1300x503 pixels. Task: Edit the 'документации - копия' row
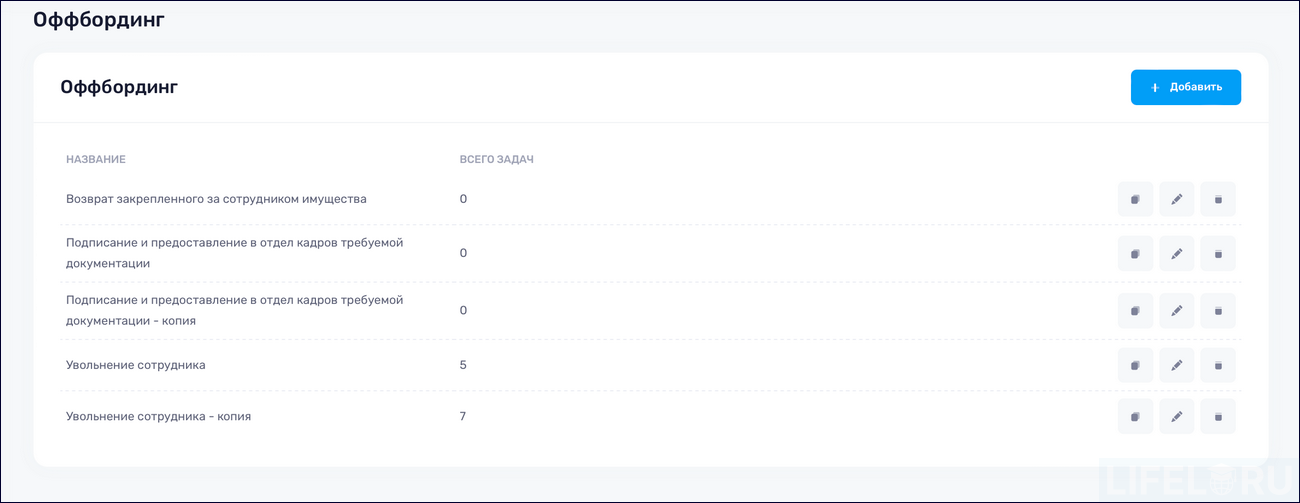pyautogui.click(x=1177, y=311)
